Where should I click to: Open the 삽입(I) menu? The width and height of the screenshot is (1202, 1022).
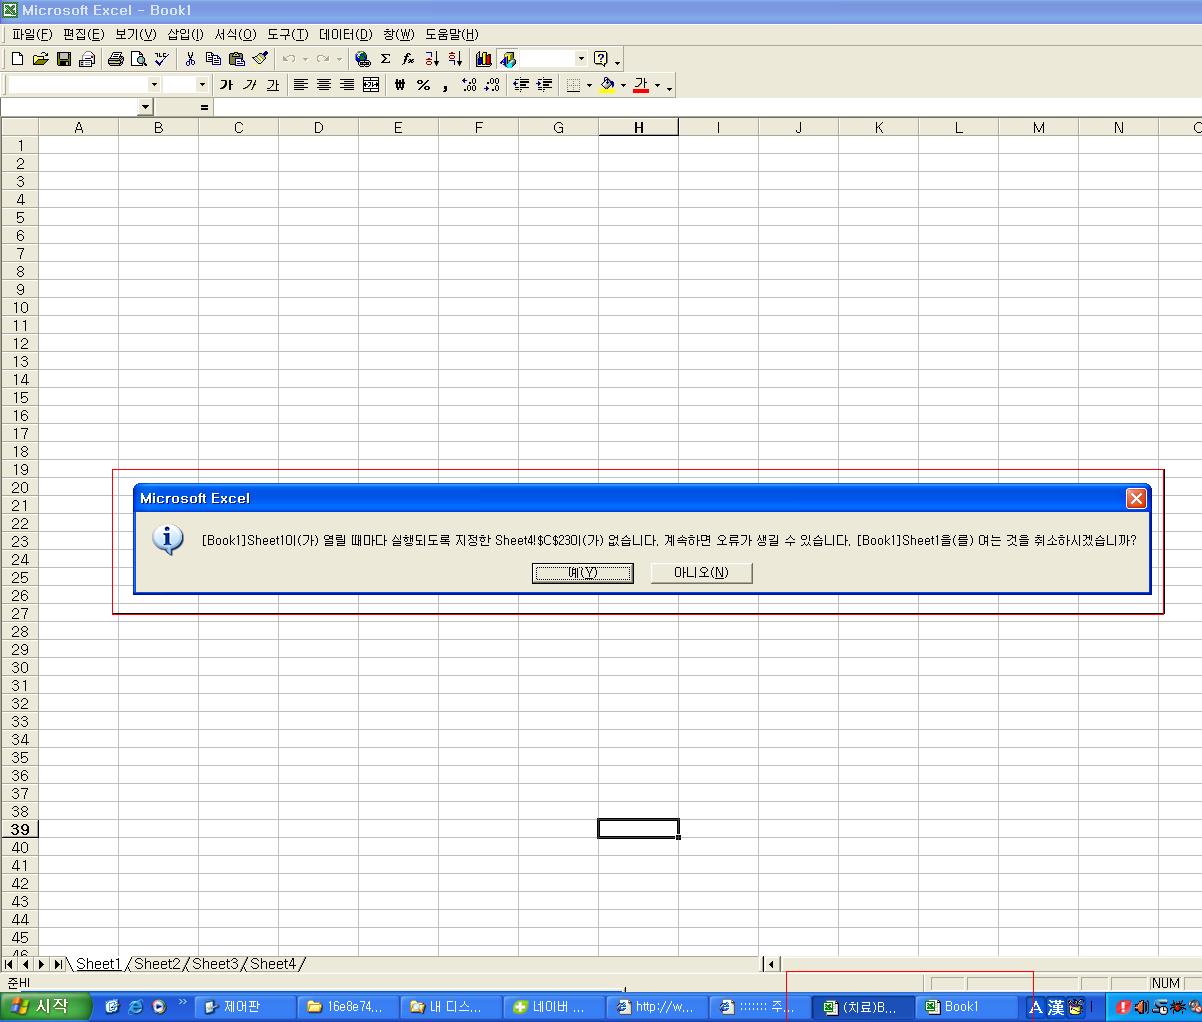tap(185, 34)
